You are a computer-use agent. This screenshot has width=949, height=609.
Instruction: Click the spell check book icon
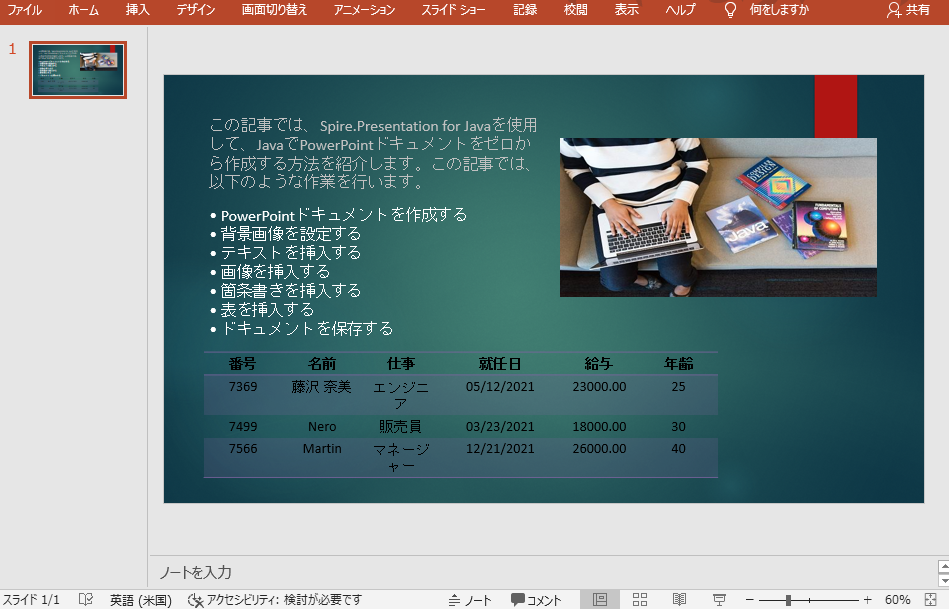coord(86,600)
